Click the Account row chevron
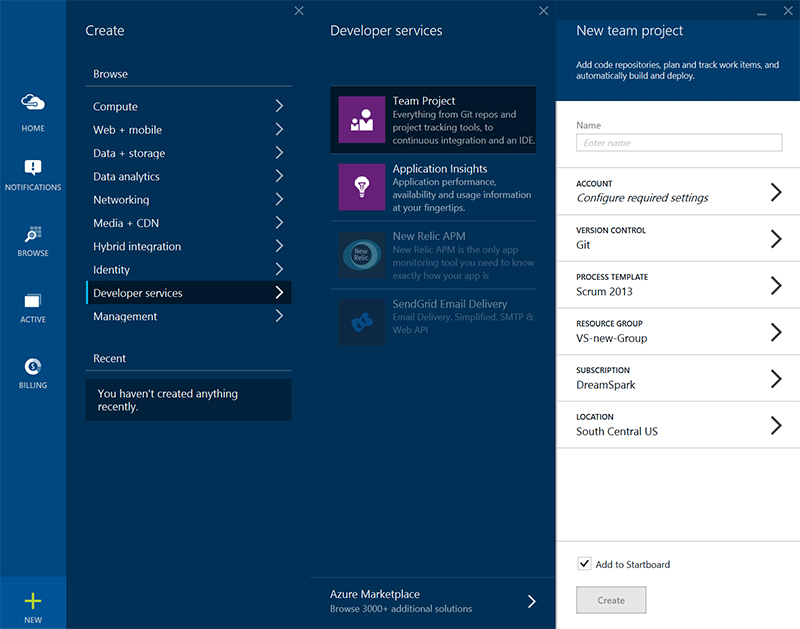This screenshot has width=800, height=629. [776, 192]
